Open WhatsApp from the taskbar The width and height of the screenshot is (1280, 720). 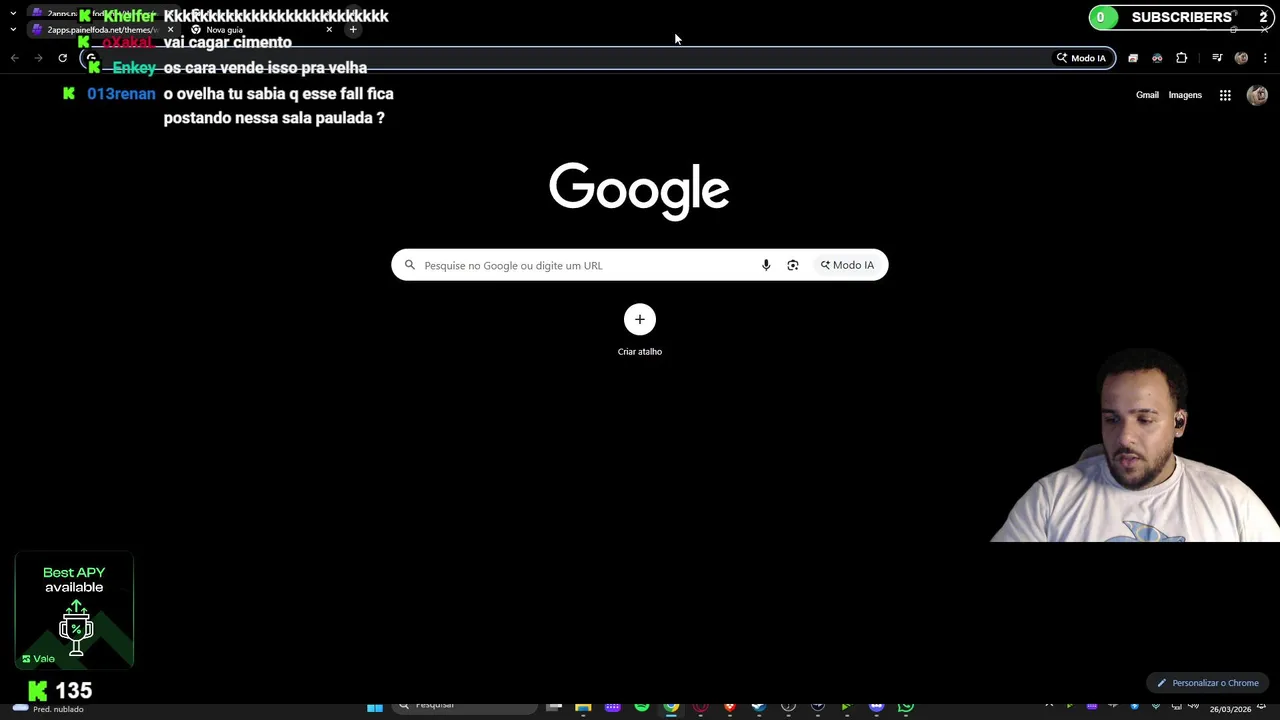click(906, 707)
